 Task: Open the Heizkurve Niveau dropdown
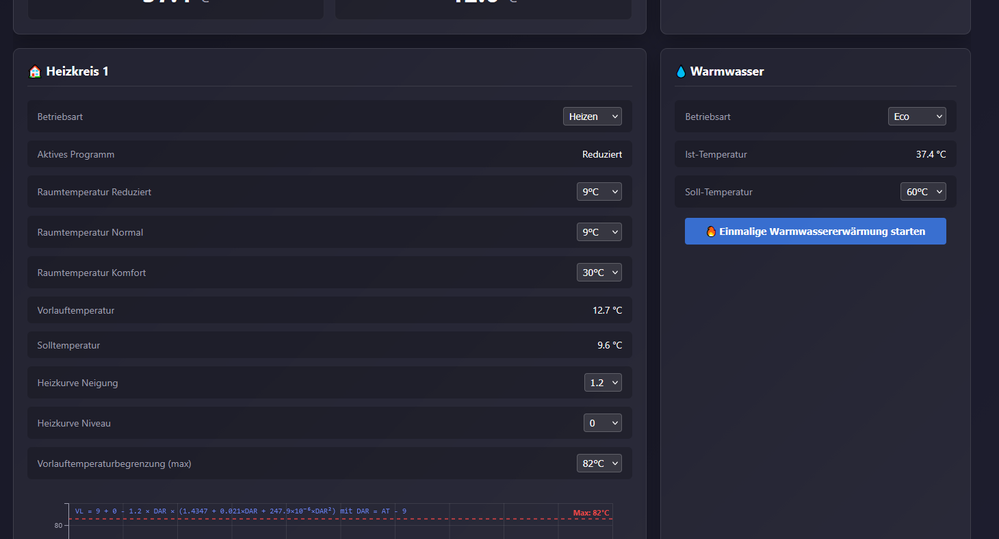tap(603, 423)
